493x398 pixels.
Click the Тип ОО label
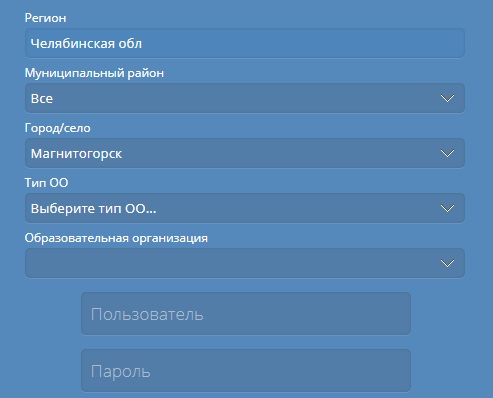(46, 183)
